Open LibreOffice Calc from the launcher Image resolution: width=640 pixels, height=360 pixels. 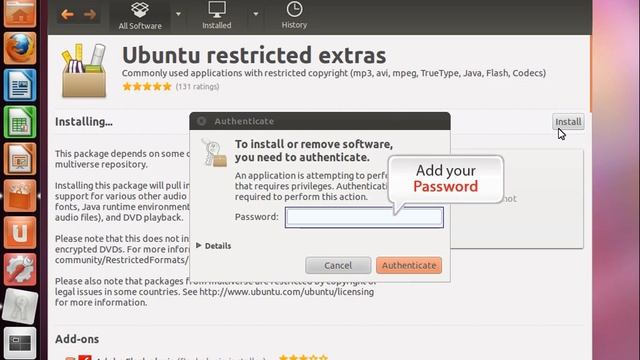coord(20,122)
